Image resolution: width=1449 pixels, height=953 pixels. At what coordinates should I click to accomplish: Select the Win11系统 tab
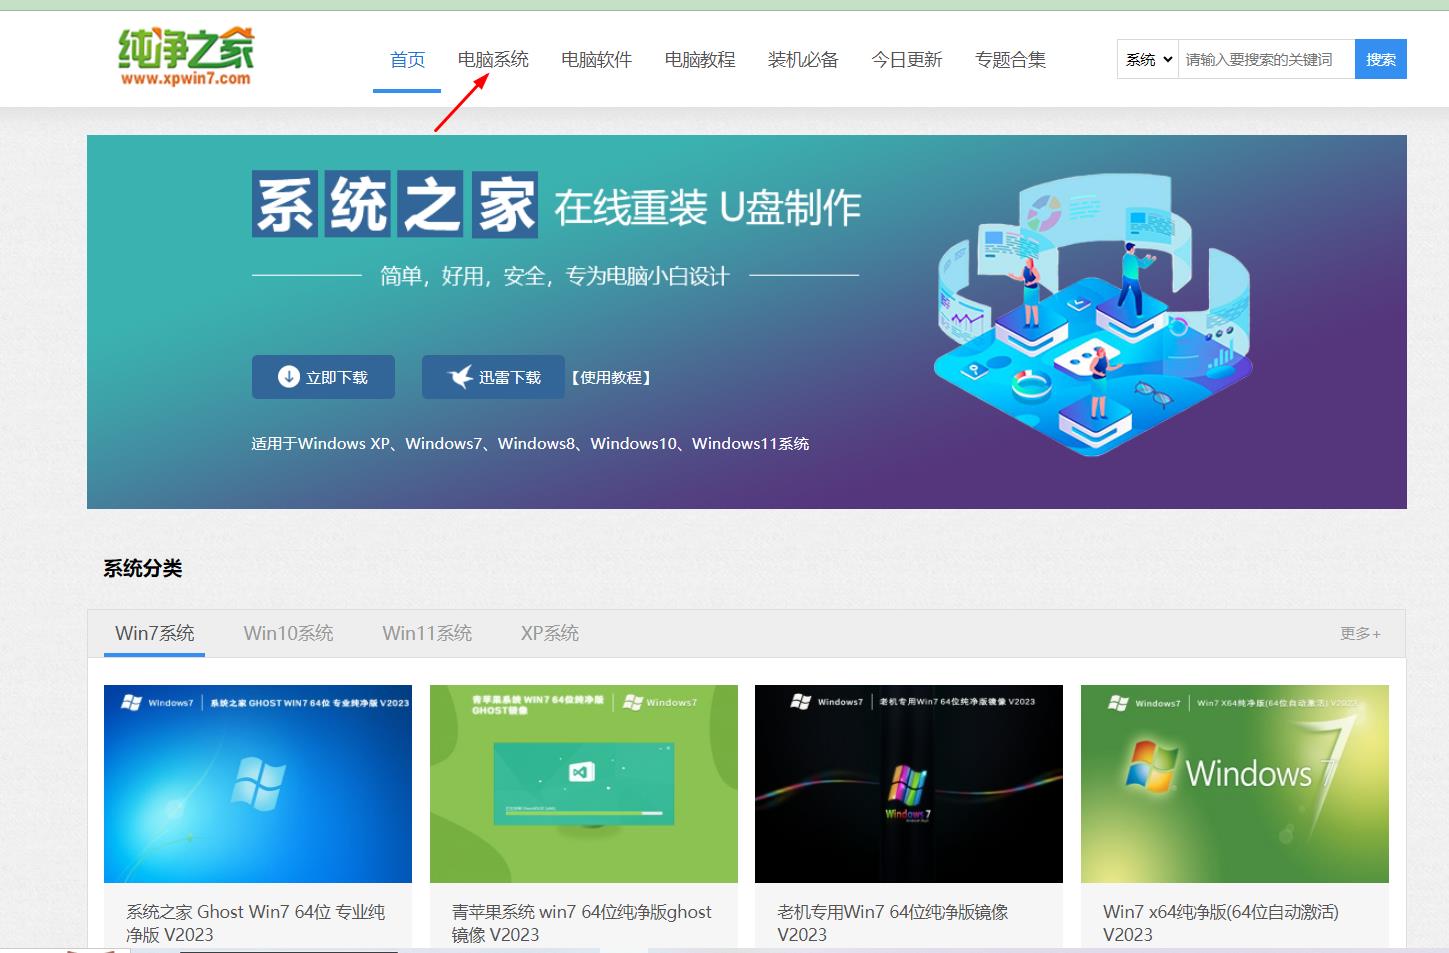[x=427, y=632]
